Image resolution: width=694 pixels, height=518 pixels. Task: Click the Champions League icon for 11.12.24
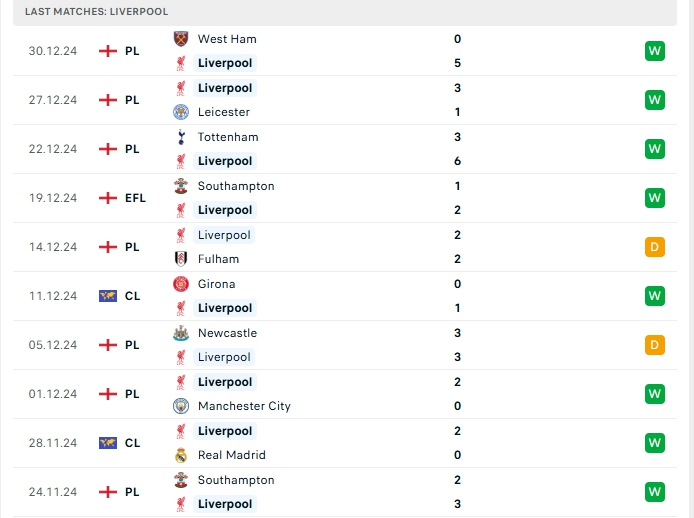pos(108,296)
